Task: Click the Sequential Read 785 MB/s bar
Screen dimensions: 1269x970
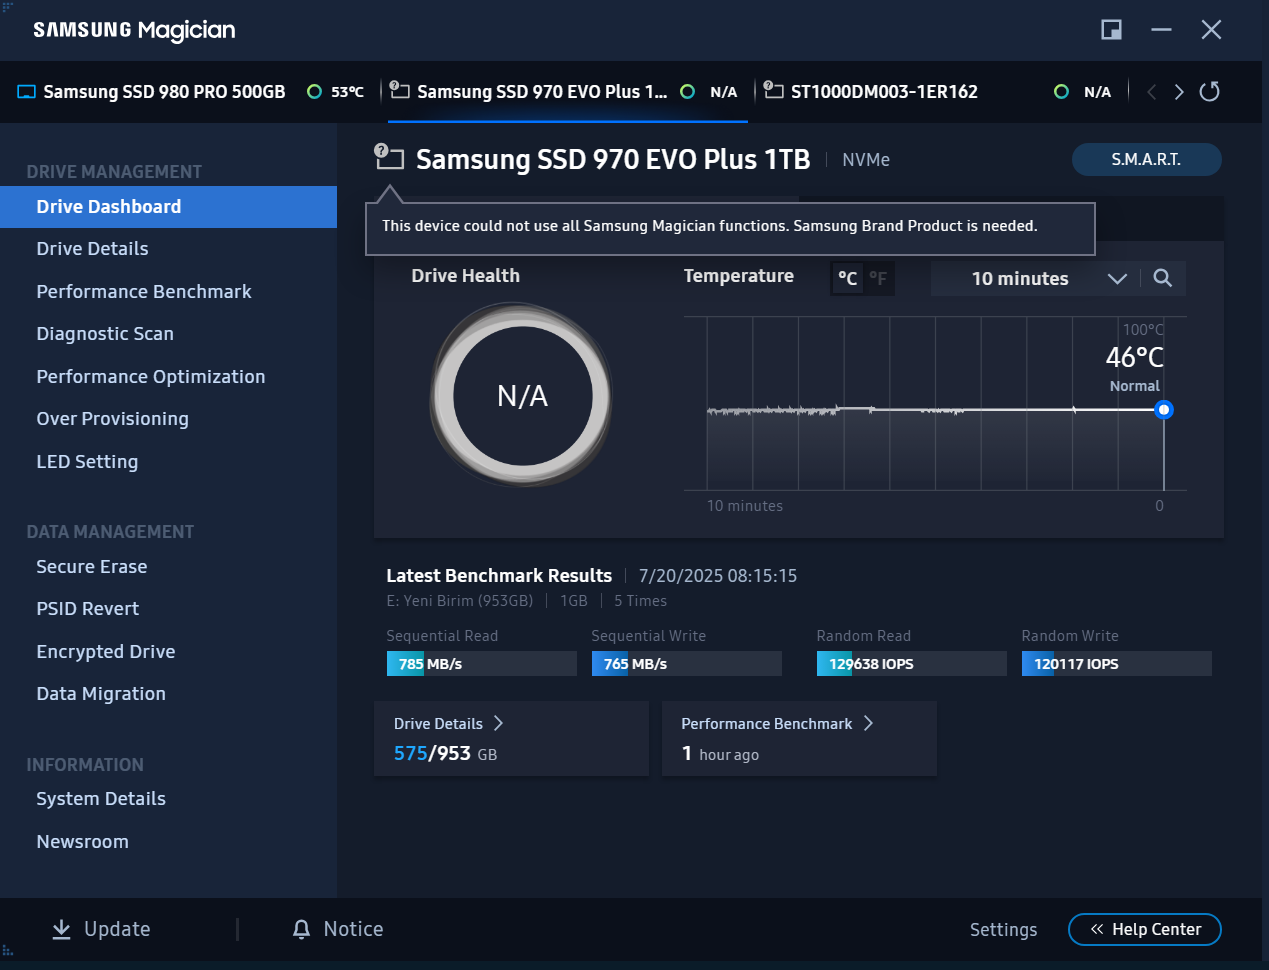Action: click(482, 664)
